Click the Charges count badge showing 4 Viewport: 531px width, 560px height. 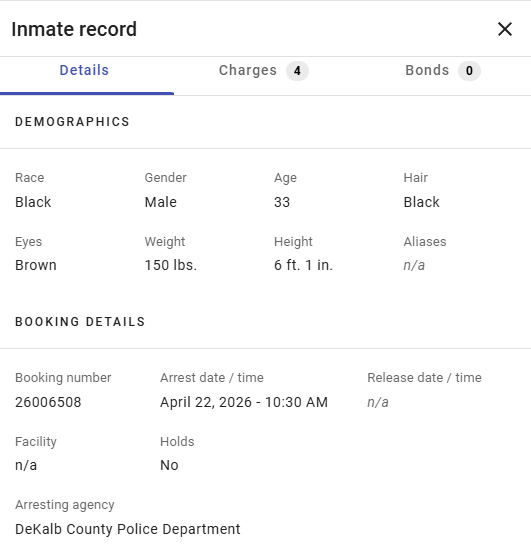click(x=297, y=71)
